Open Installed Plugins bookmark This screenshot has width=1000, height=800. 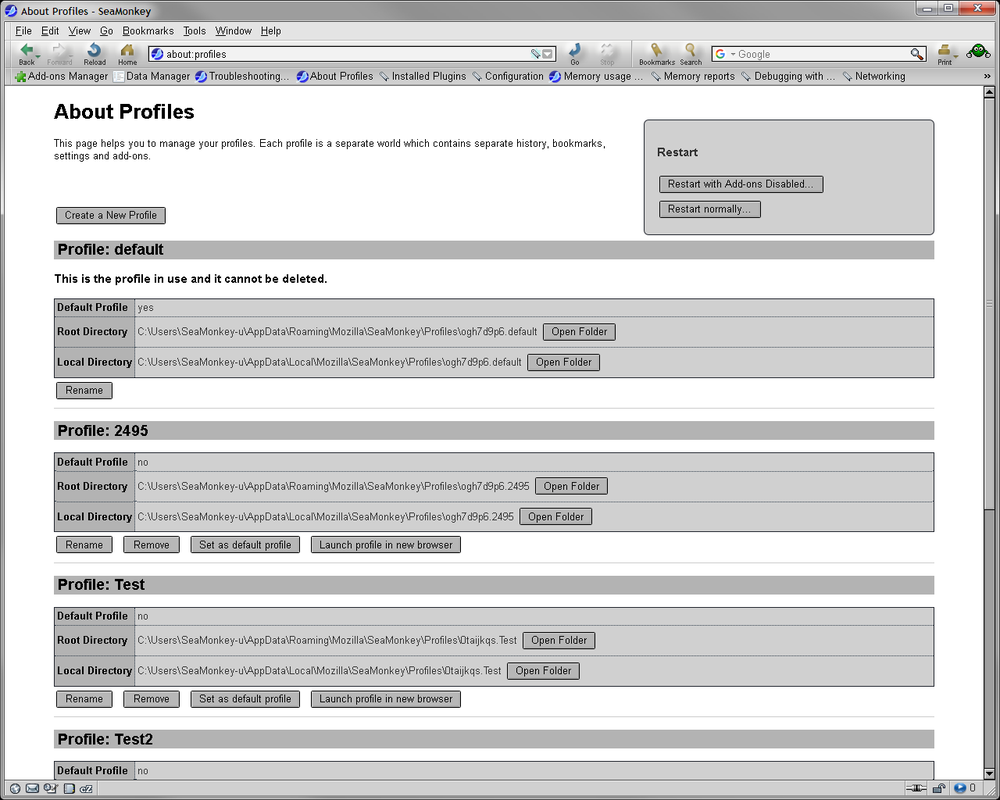(422, 76)
